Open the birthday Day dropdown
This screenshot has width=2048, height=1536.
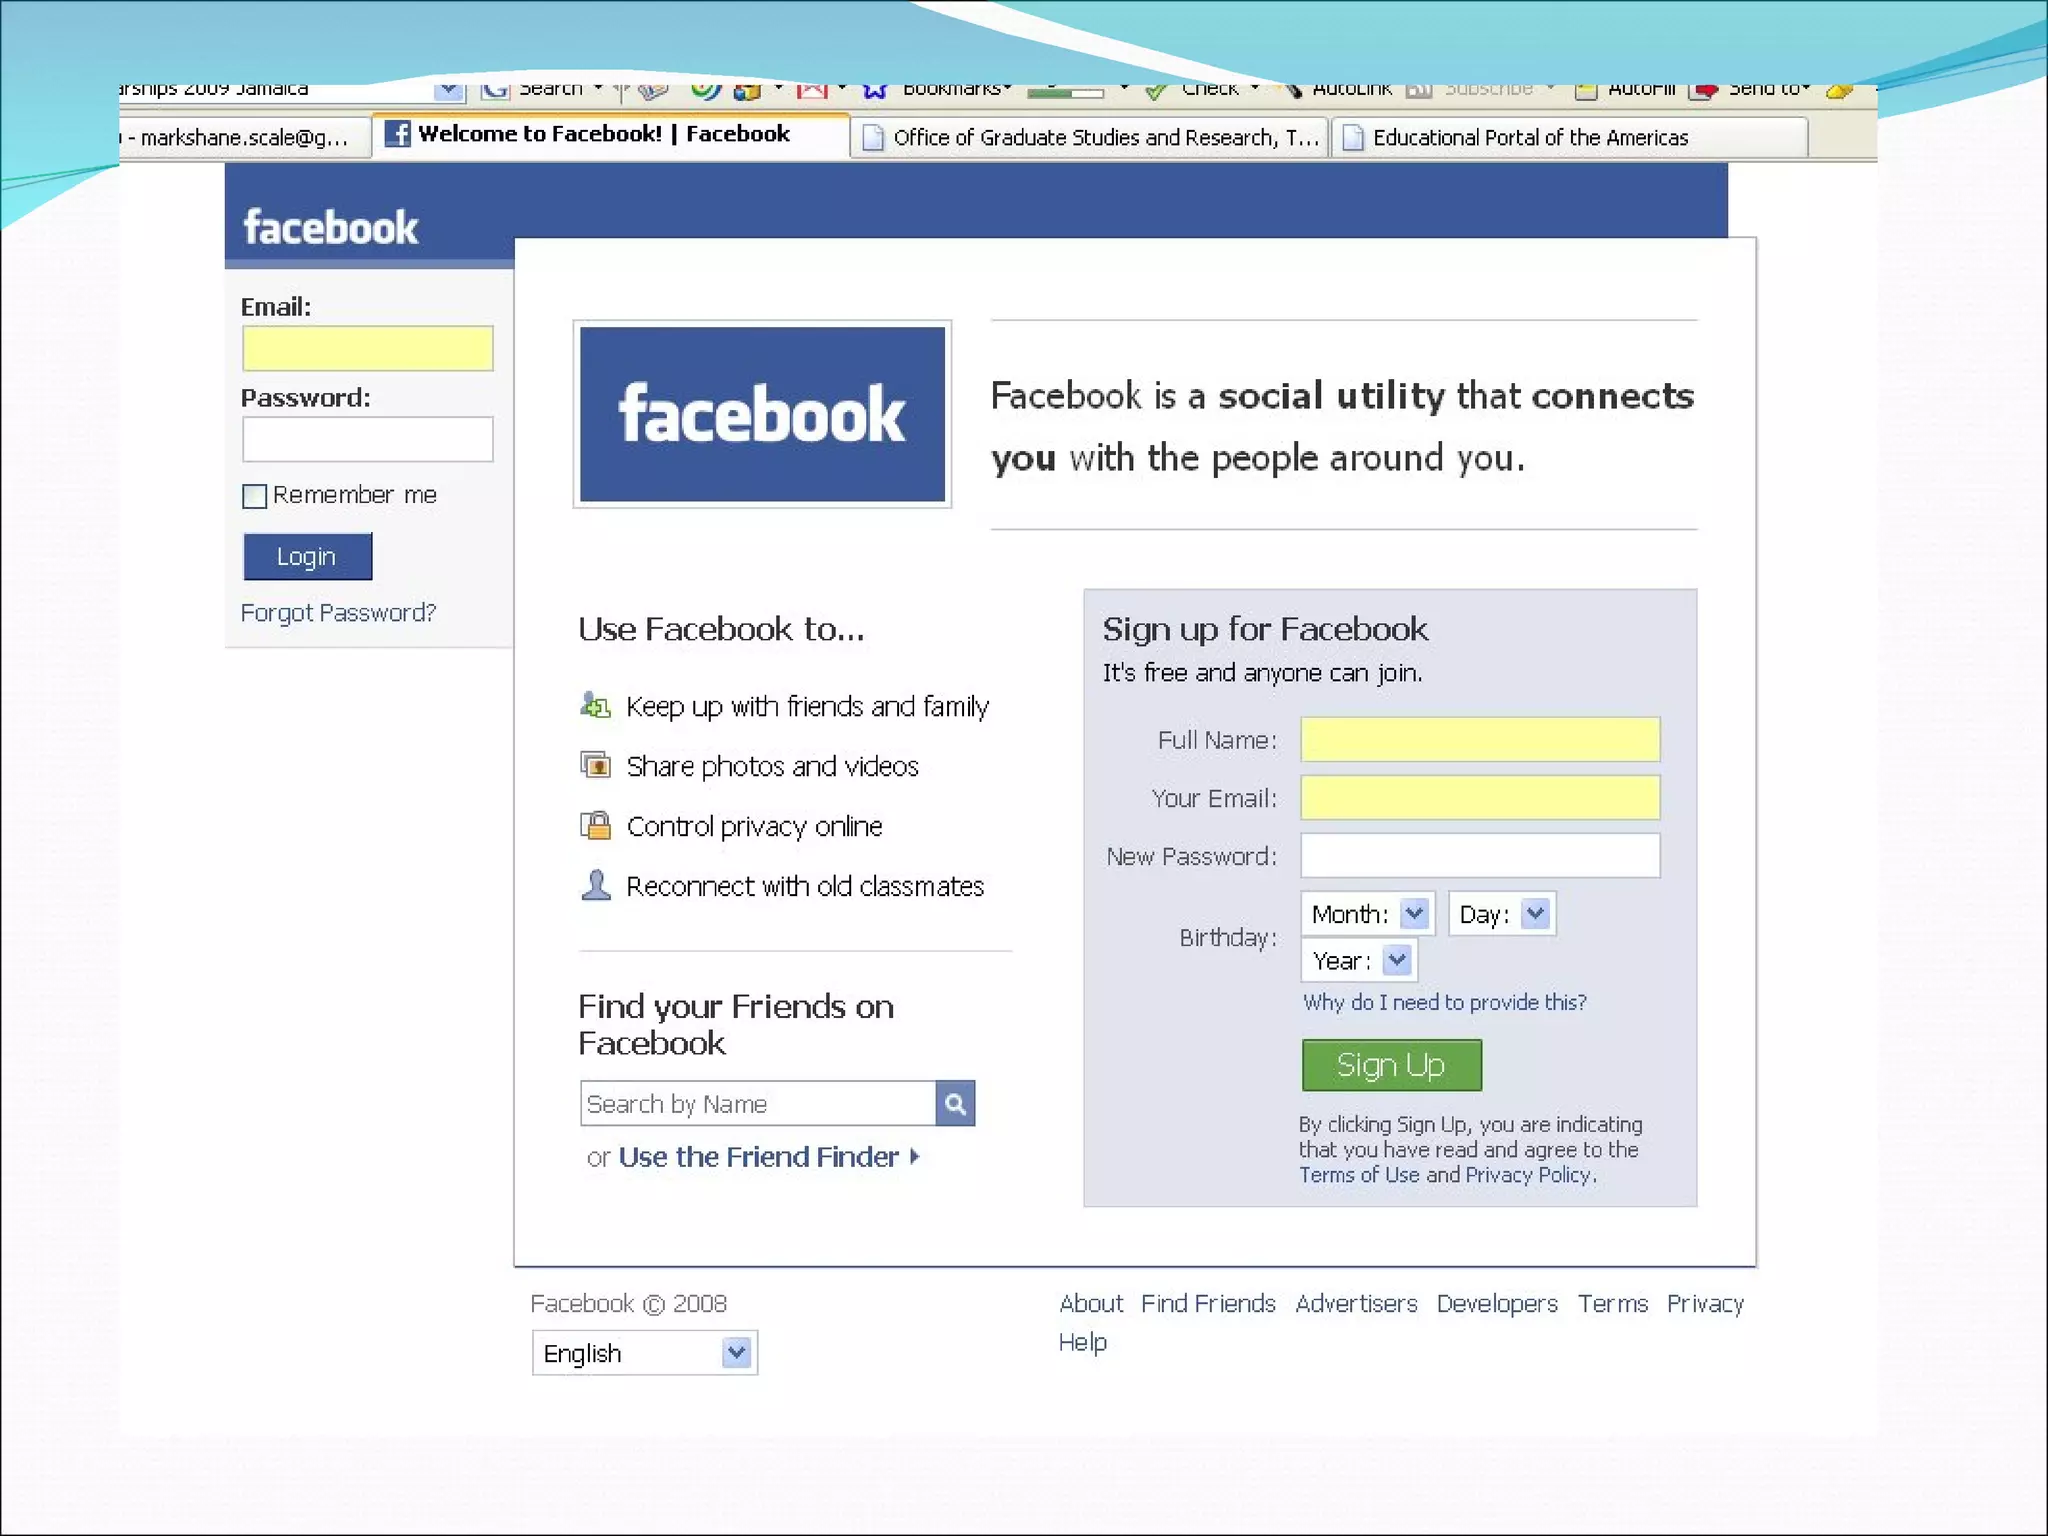pyautogui.click(x=1535, y=913)
